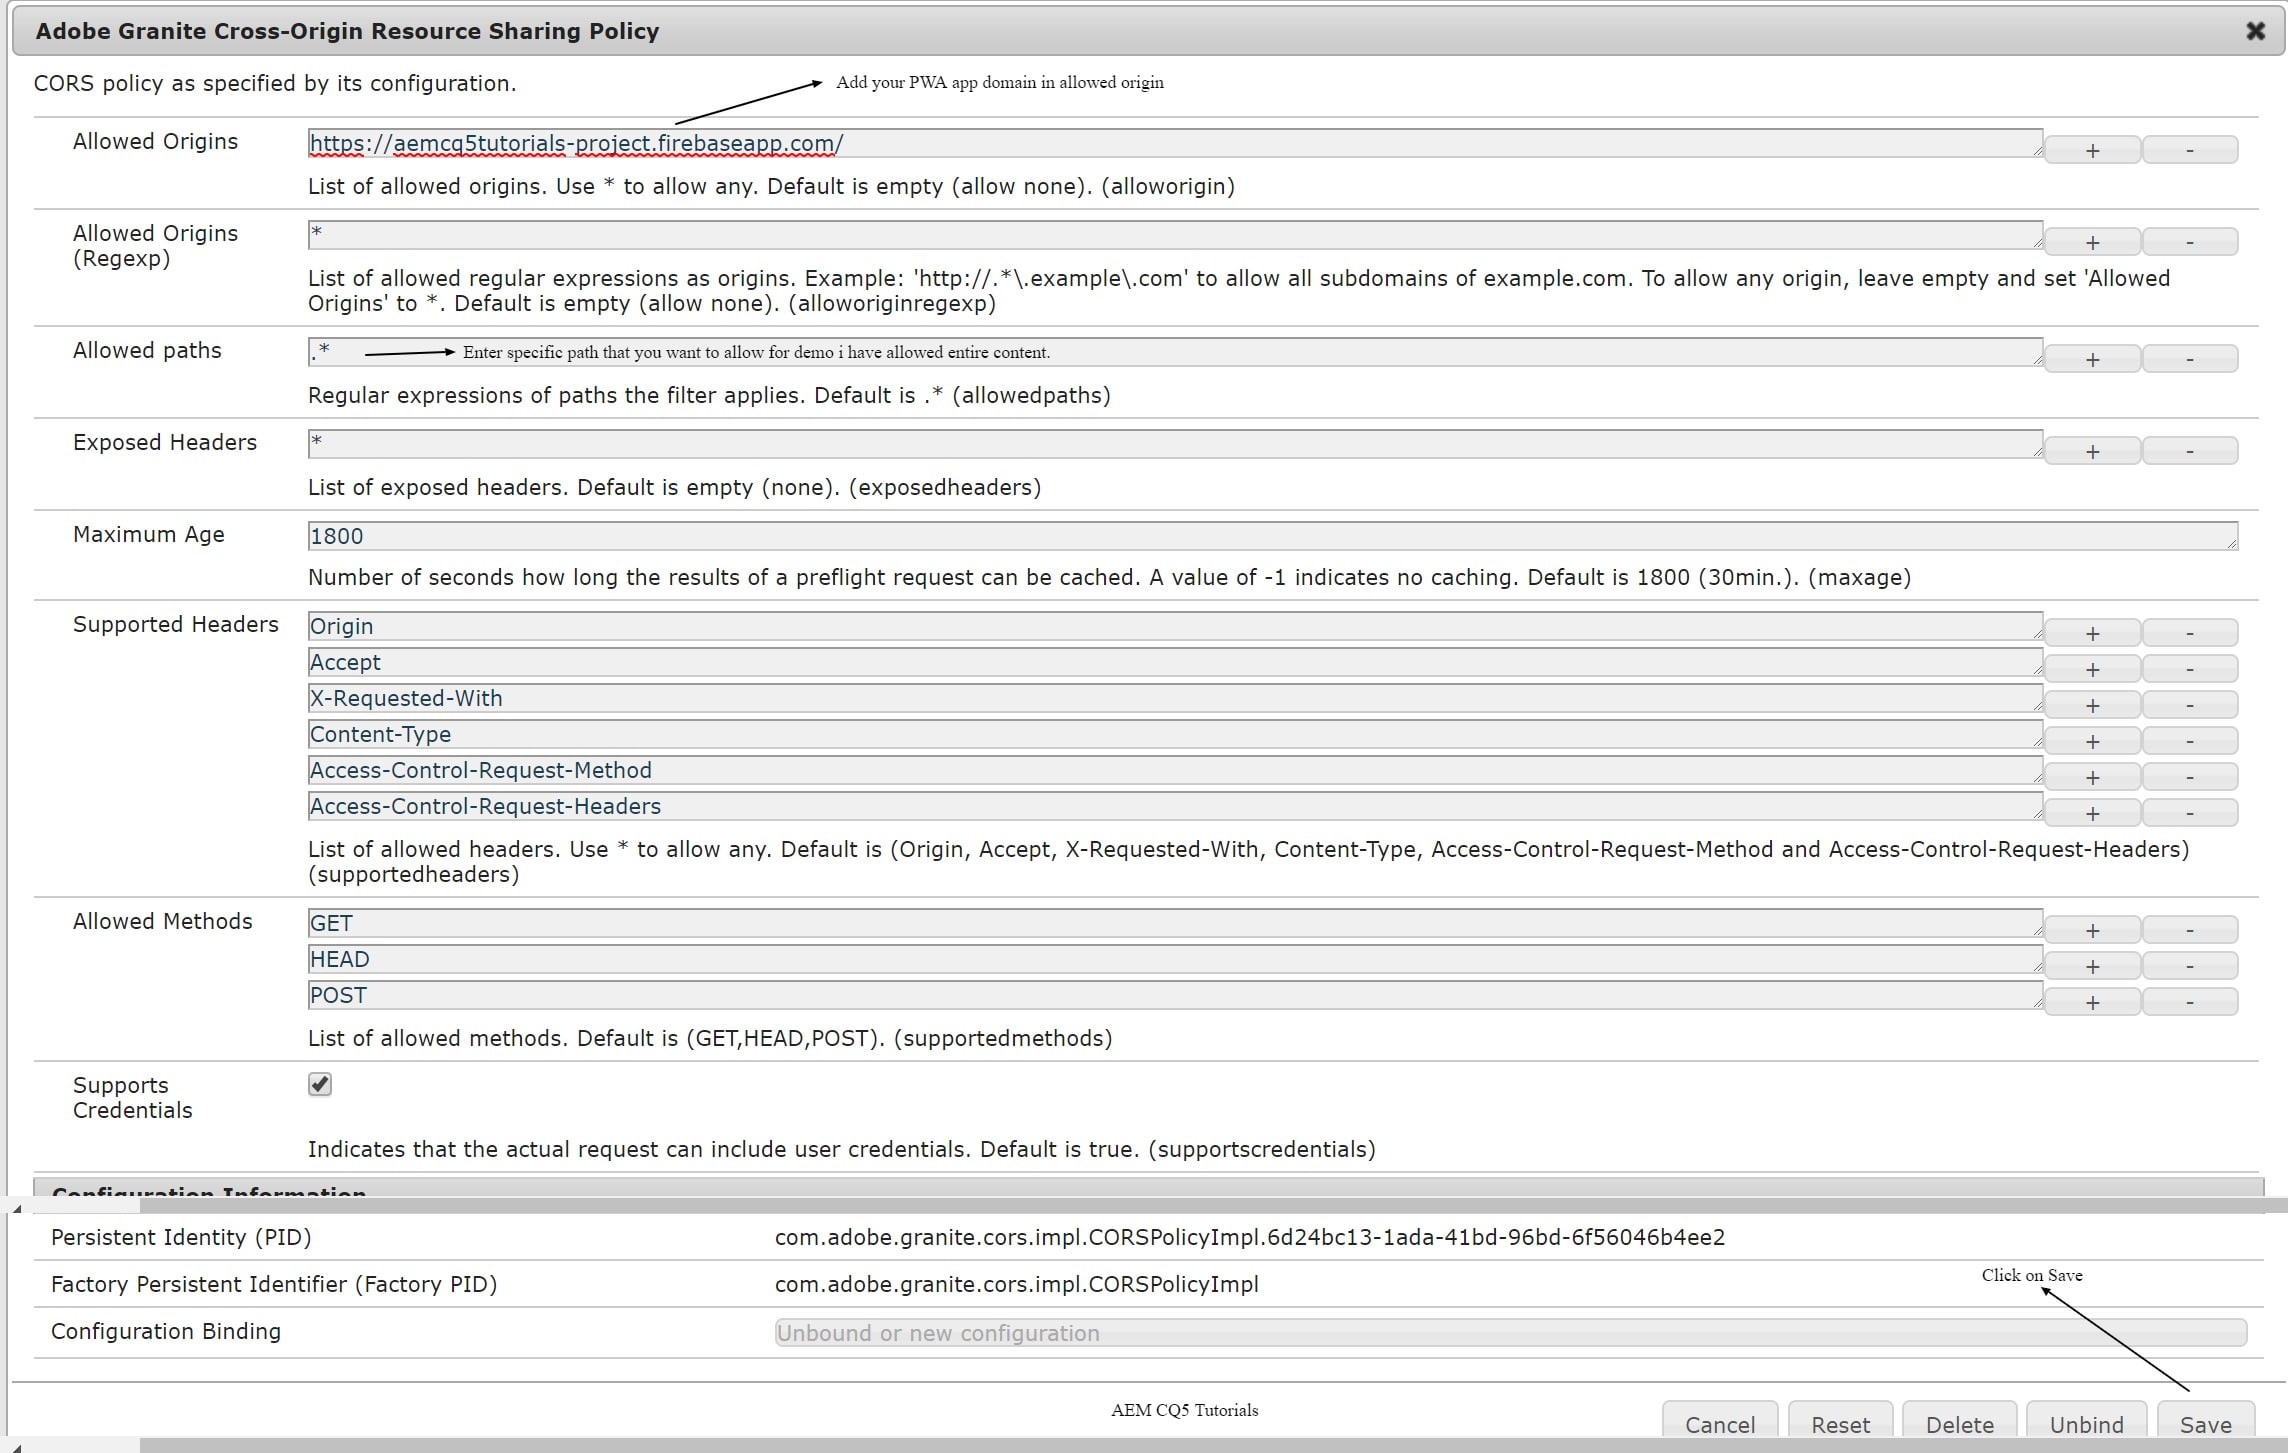Close the CORS policy dialog with X

pos(2255,31)
